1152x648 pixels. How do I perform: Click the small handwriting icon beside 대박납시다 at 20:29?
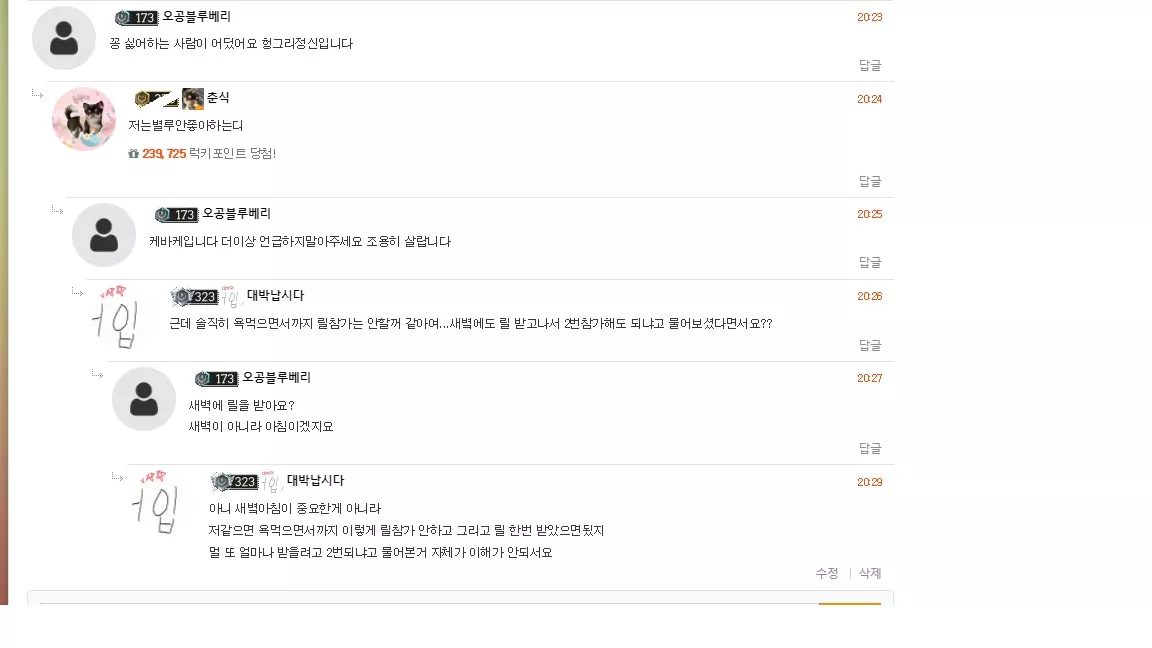point(270,482)
